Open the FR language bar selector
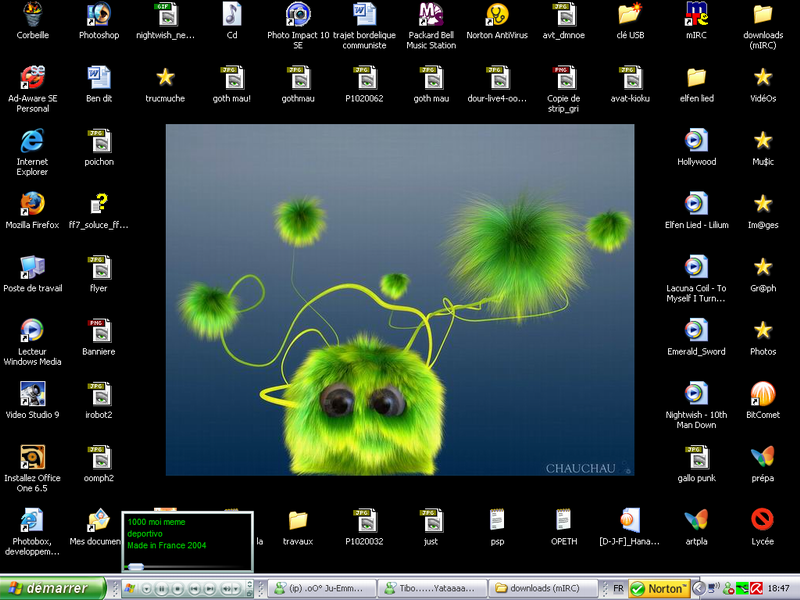The width and height of the screenshot is (800, 600). (x=618, y=588)
